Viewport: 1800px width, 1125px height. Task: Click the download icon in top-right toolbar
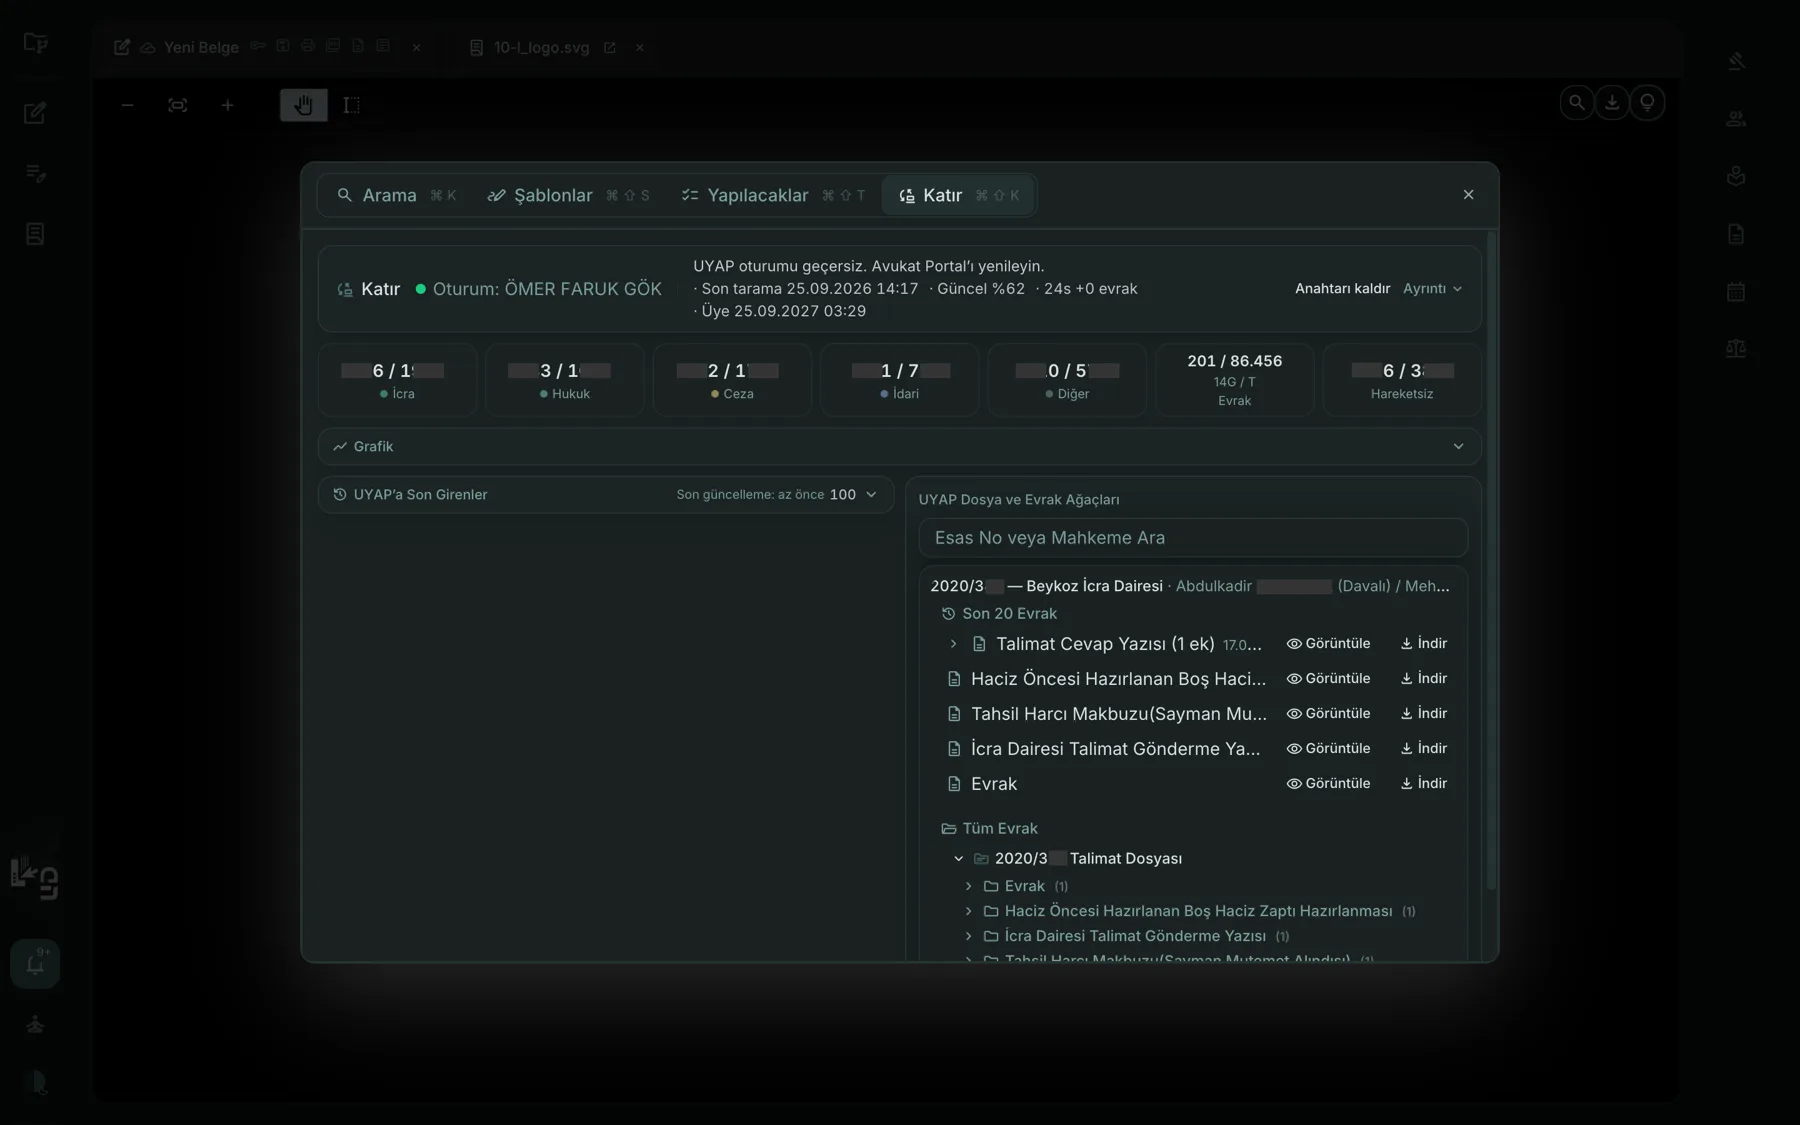pyautogui.click(x=1612, y=102)
